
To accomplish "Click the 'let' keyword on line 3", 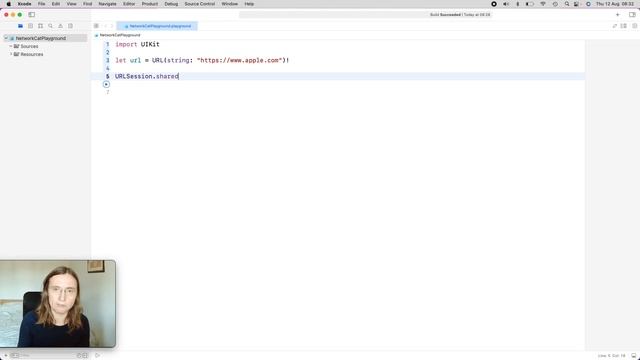I will tap(121, 60).
